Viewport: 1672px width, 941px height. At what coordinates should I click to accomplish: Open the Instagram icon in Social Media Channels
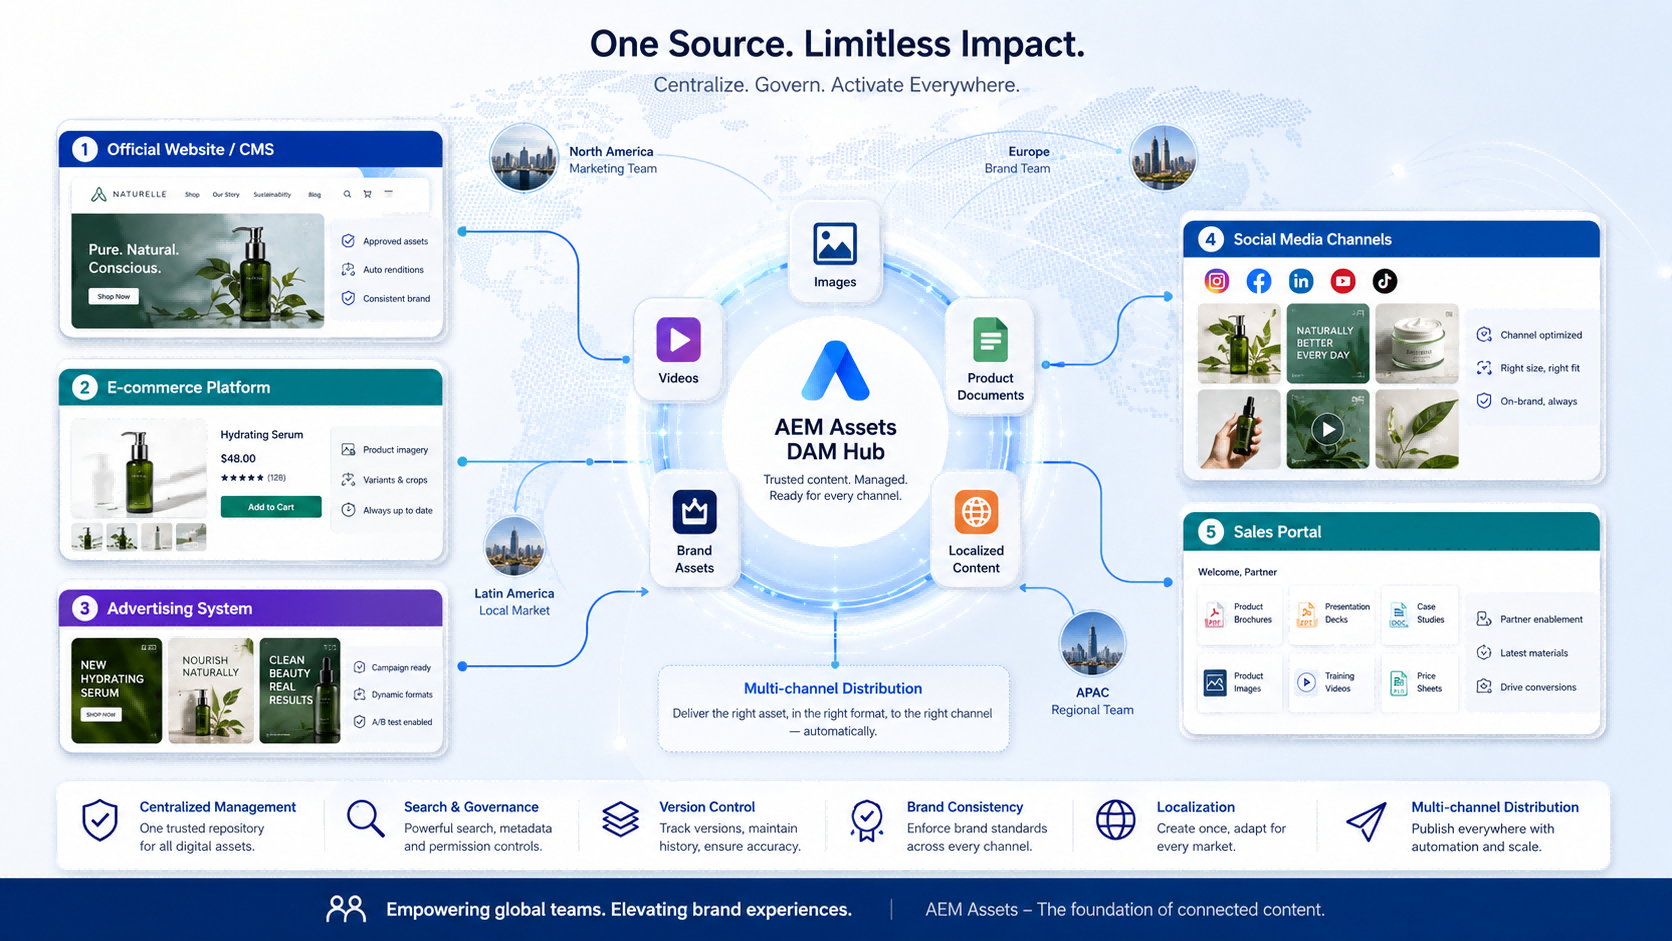[x=1216, y=281]
